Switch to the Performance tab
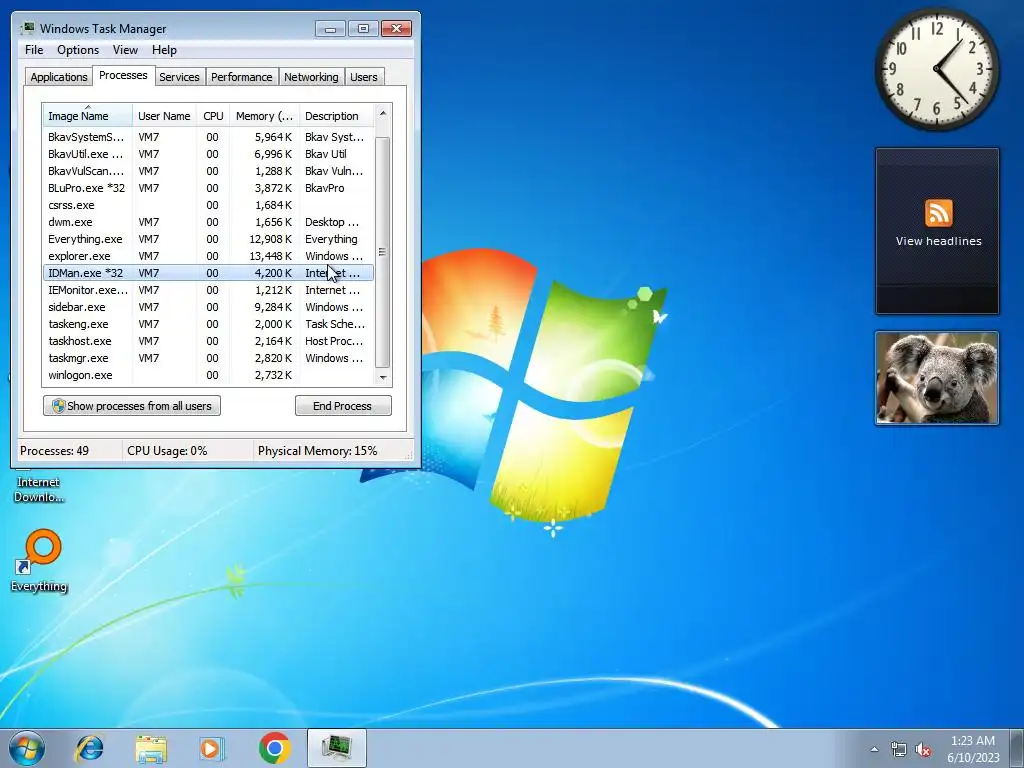 coord(241,77)
